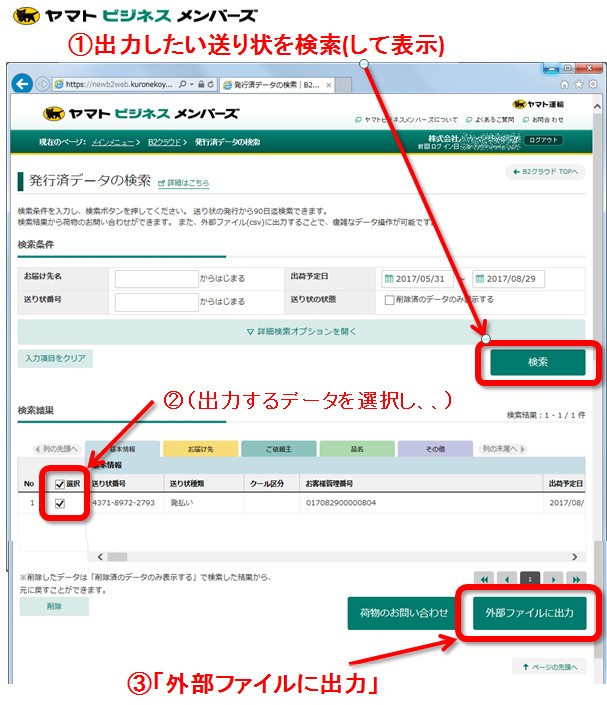Click the 送り状番号 input field
607x705 pixels.
click(156, 302)
